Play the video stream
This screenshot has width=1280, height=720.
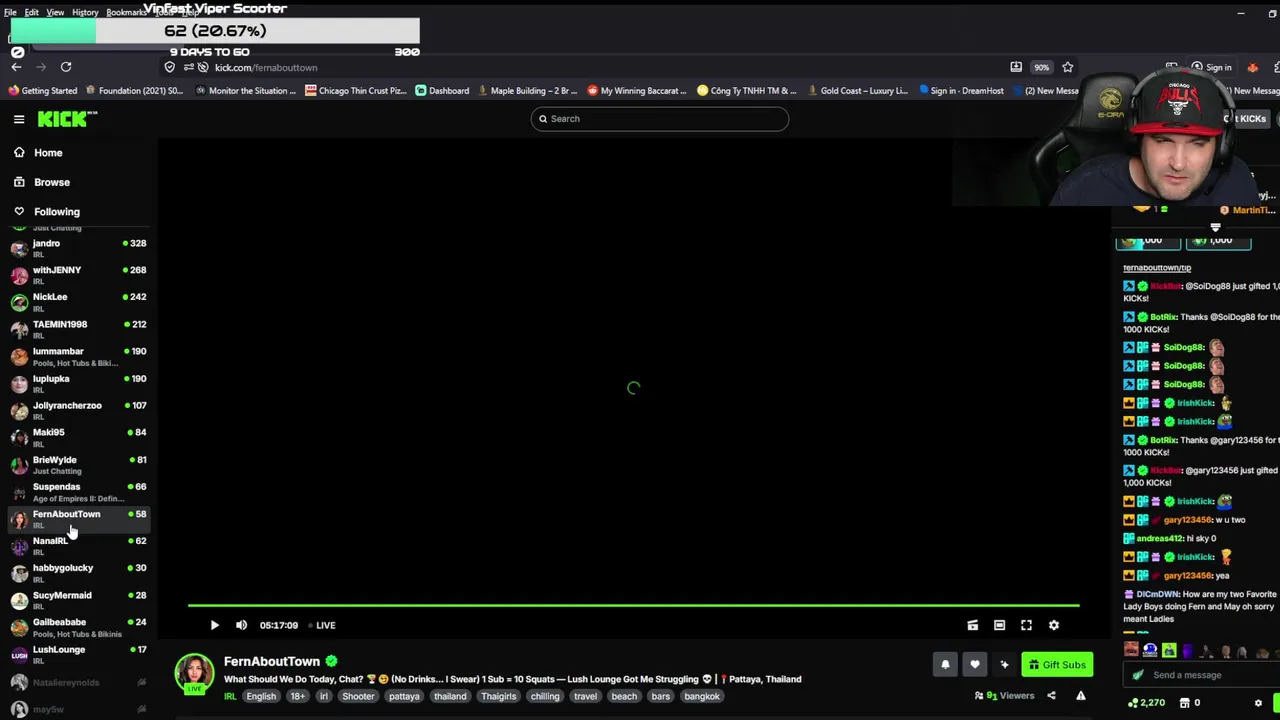[x=214, y=625]
